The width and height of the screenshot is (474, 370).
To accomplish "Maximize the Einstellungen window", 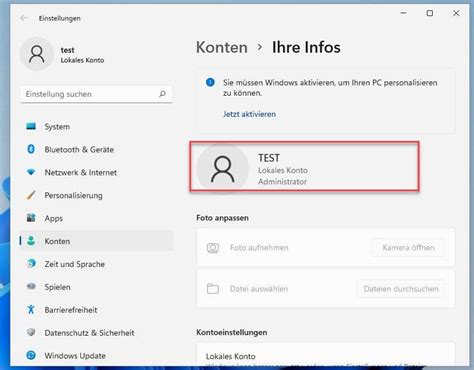I will coord(430,13).
